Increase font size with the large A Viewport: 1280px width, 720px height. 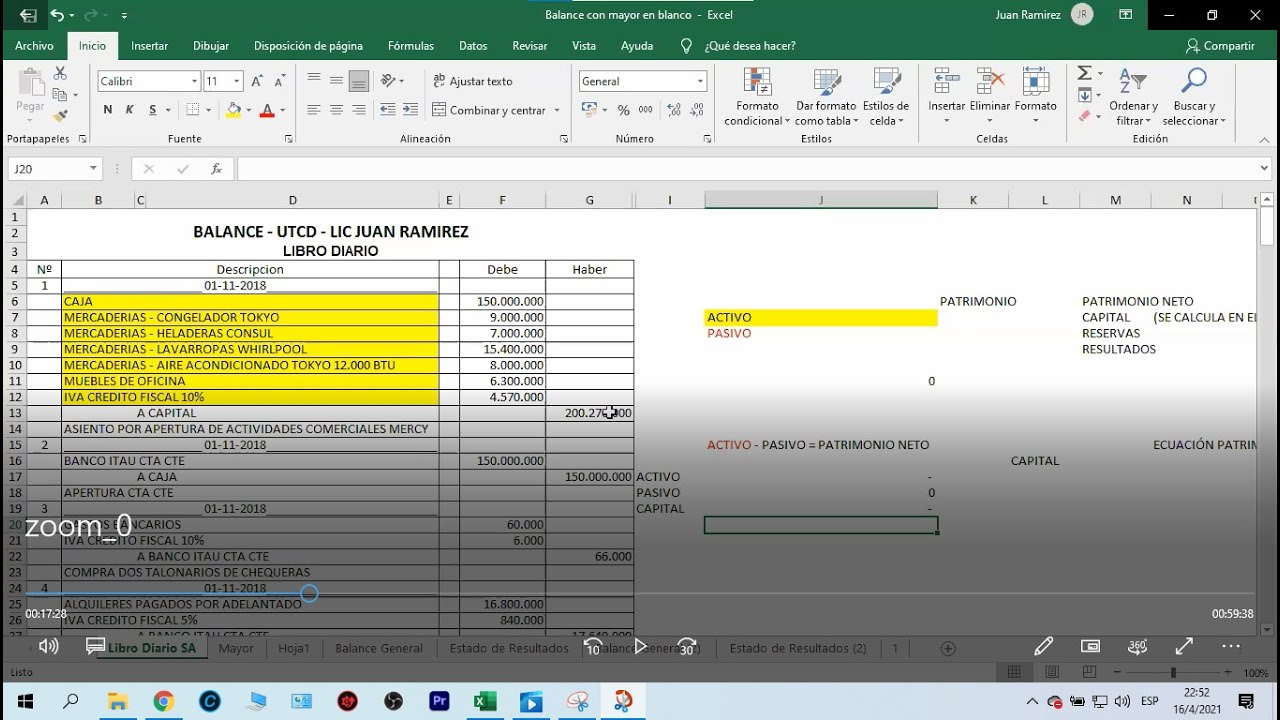coord(257,81)
